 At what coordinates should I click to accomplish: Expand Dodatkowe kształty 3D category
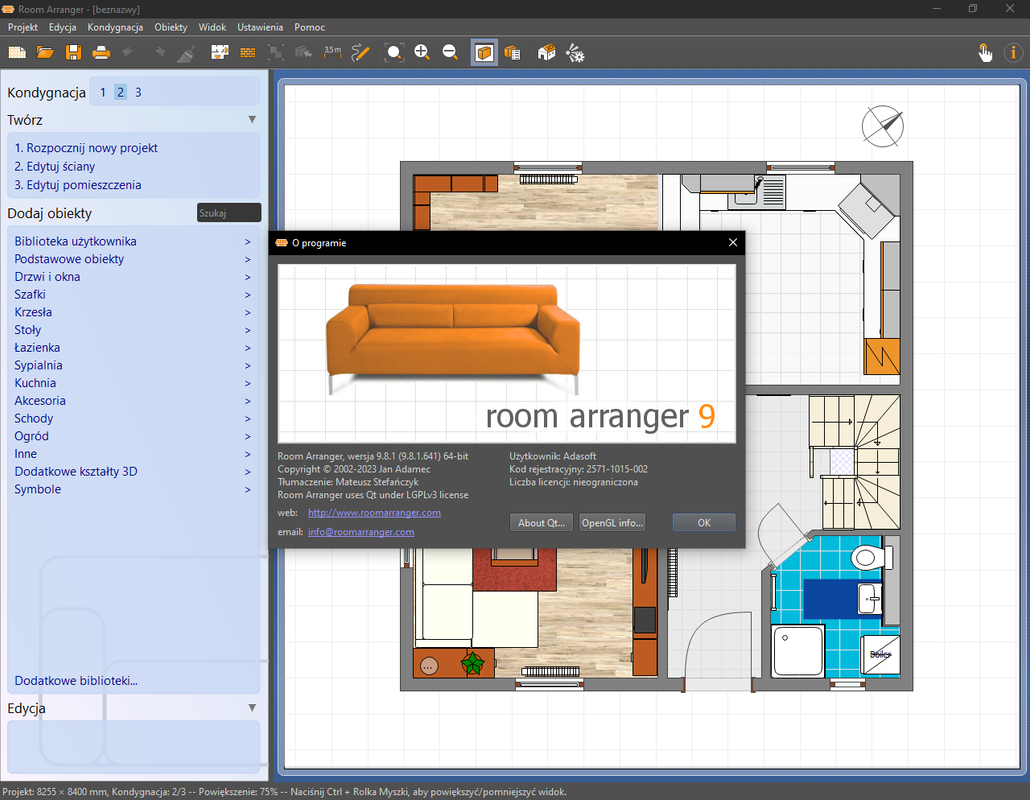pyautogui.click(x=133, y=472)
